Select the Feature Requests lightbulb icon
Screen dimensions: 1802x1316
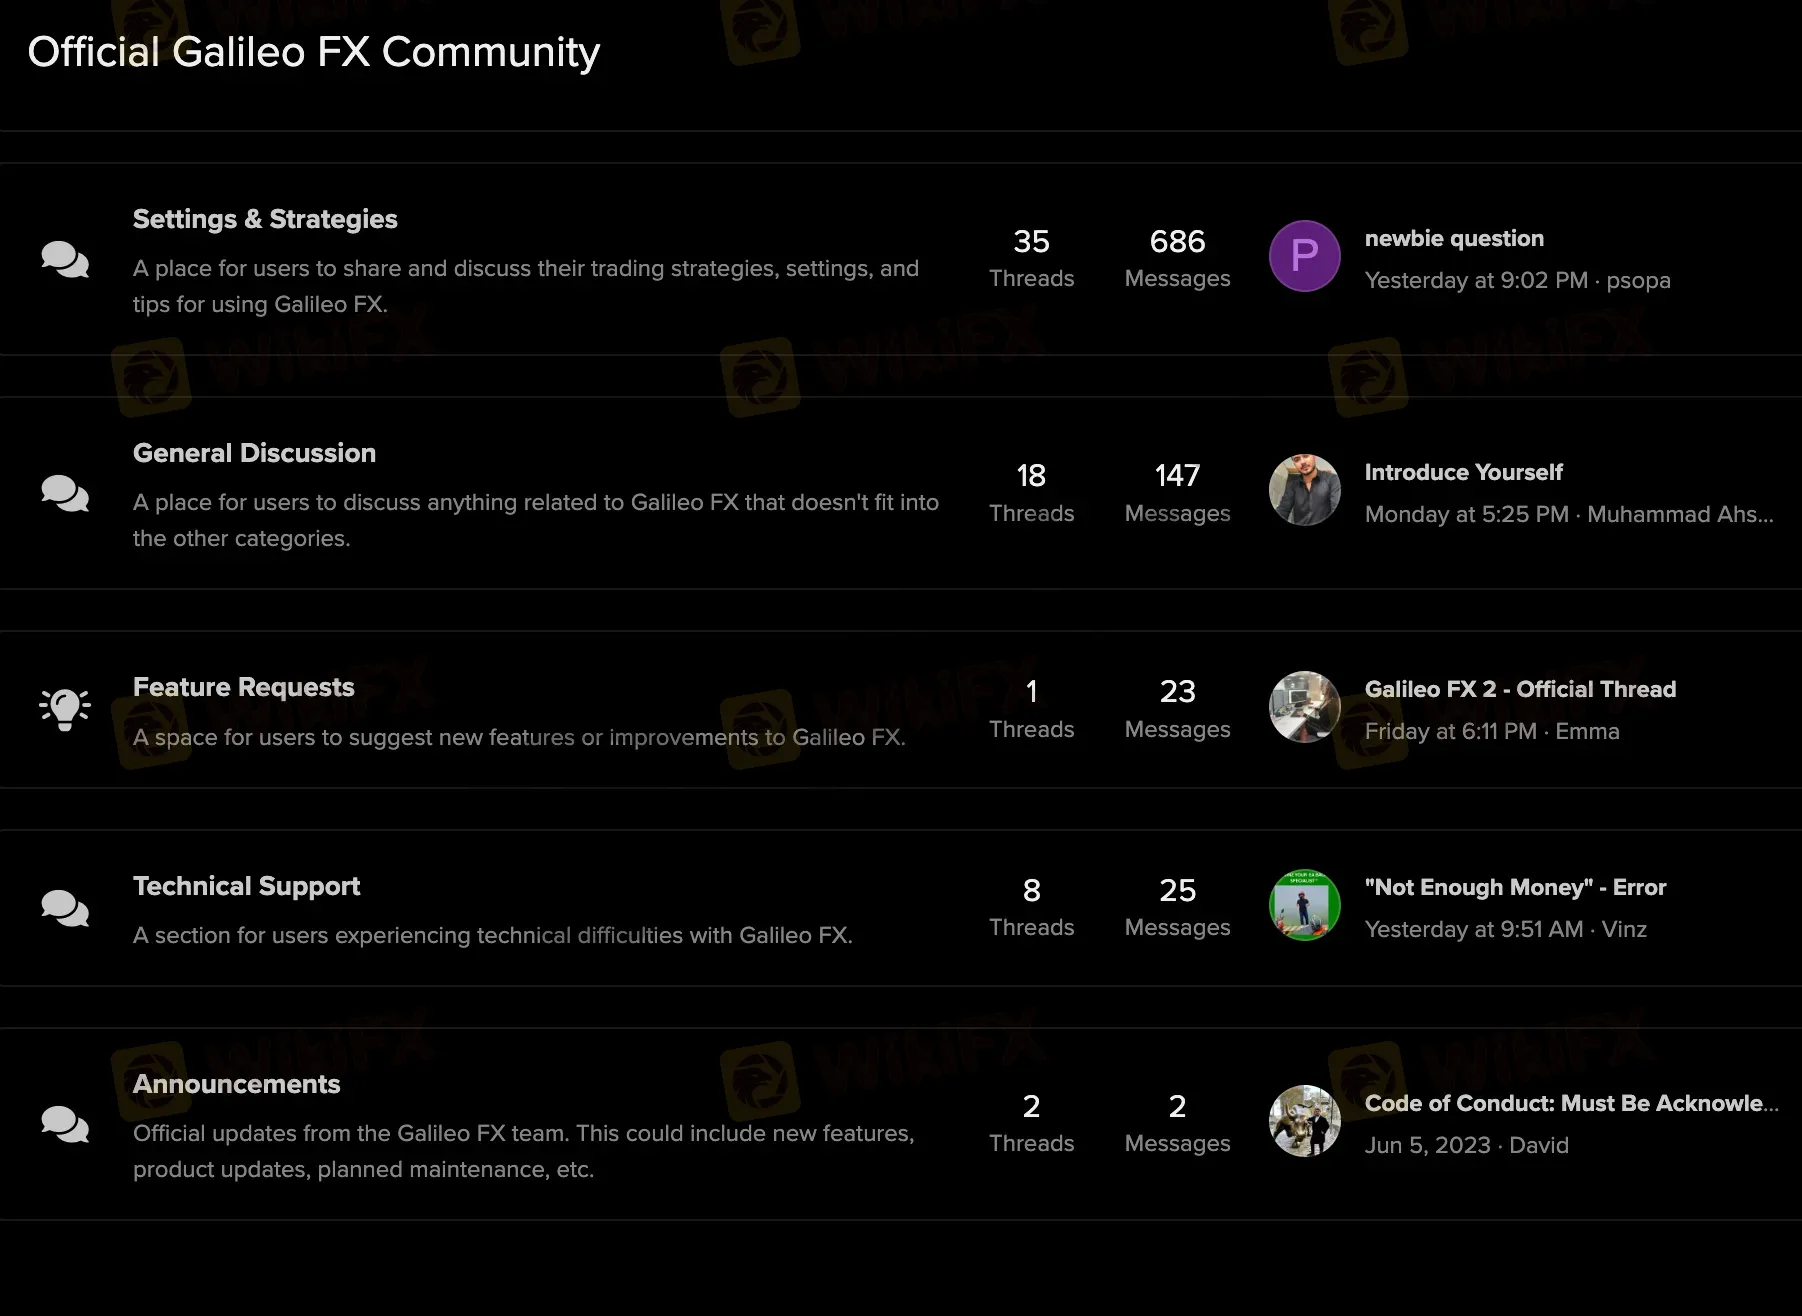coord(64,707)
